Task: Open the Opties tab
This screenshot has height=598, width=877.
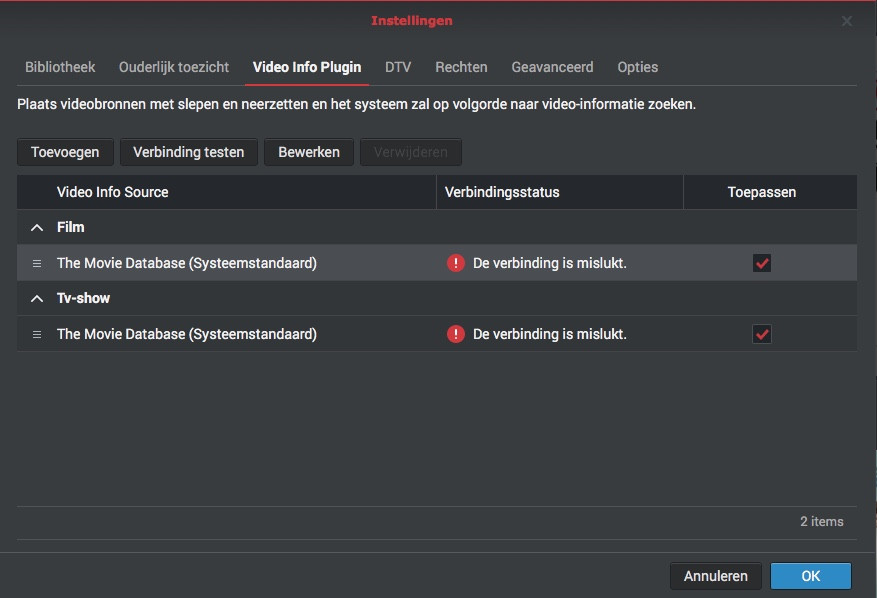Action: tap(637, 67)
